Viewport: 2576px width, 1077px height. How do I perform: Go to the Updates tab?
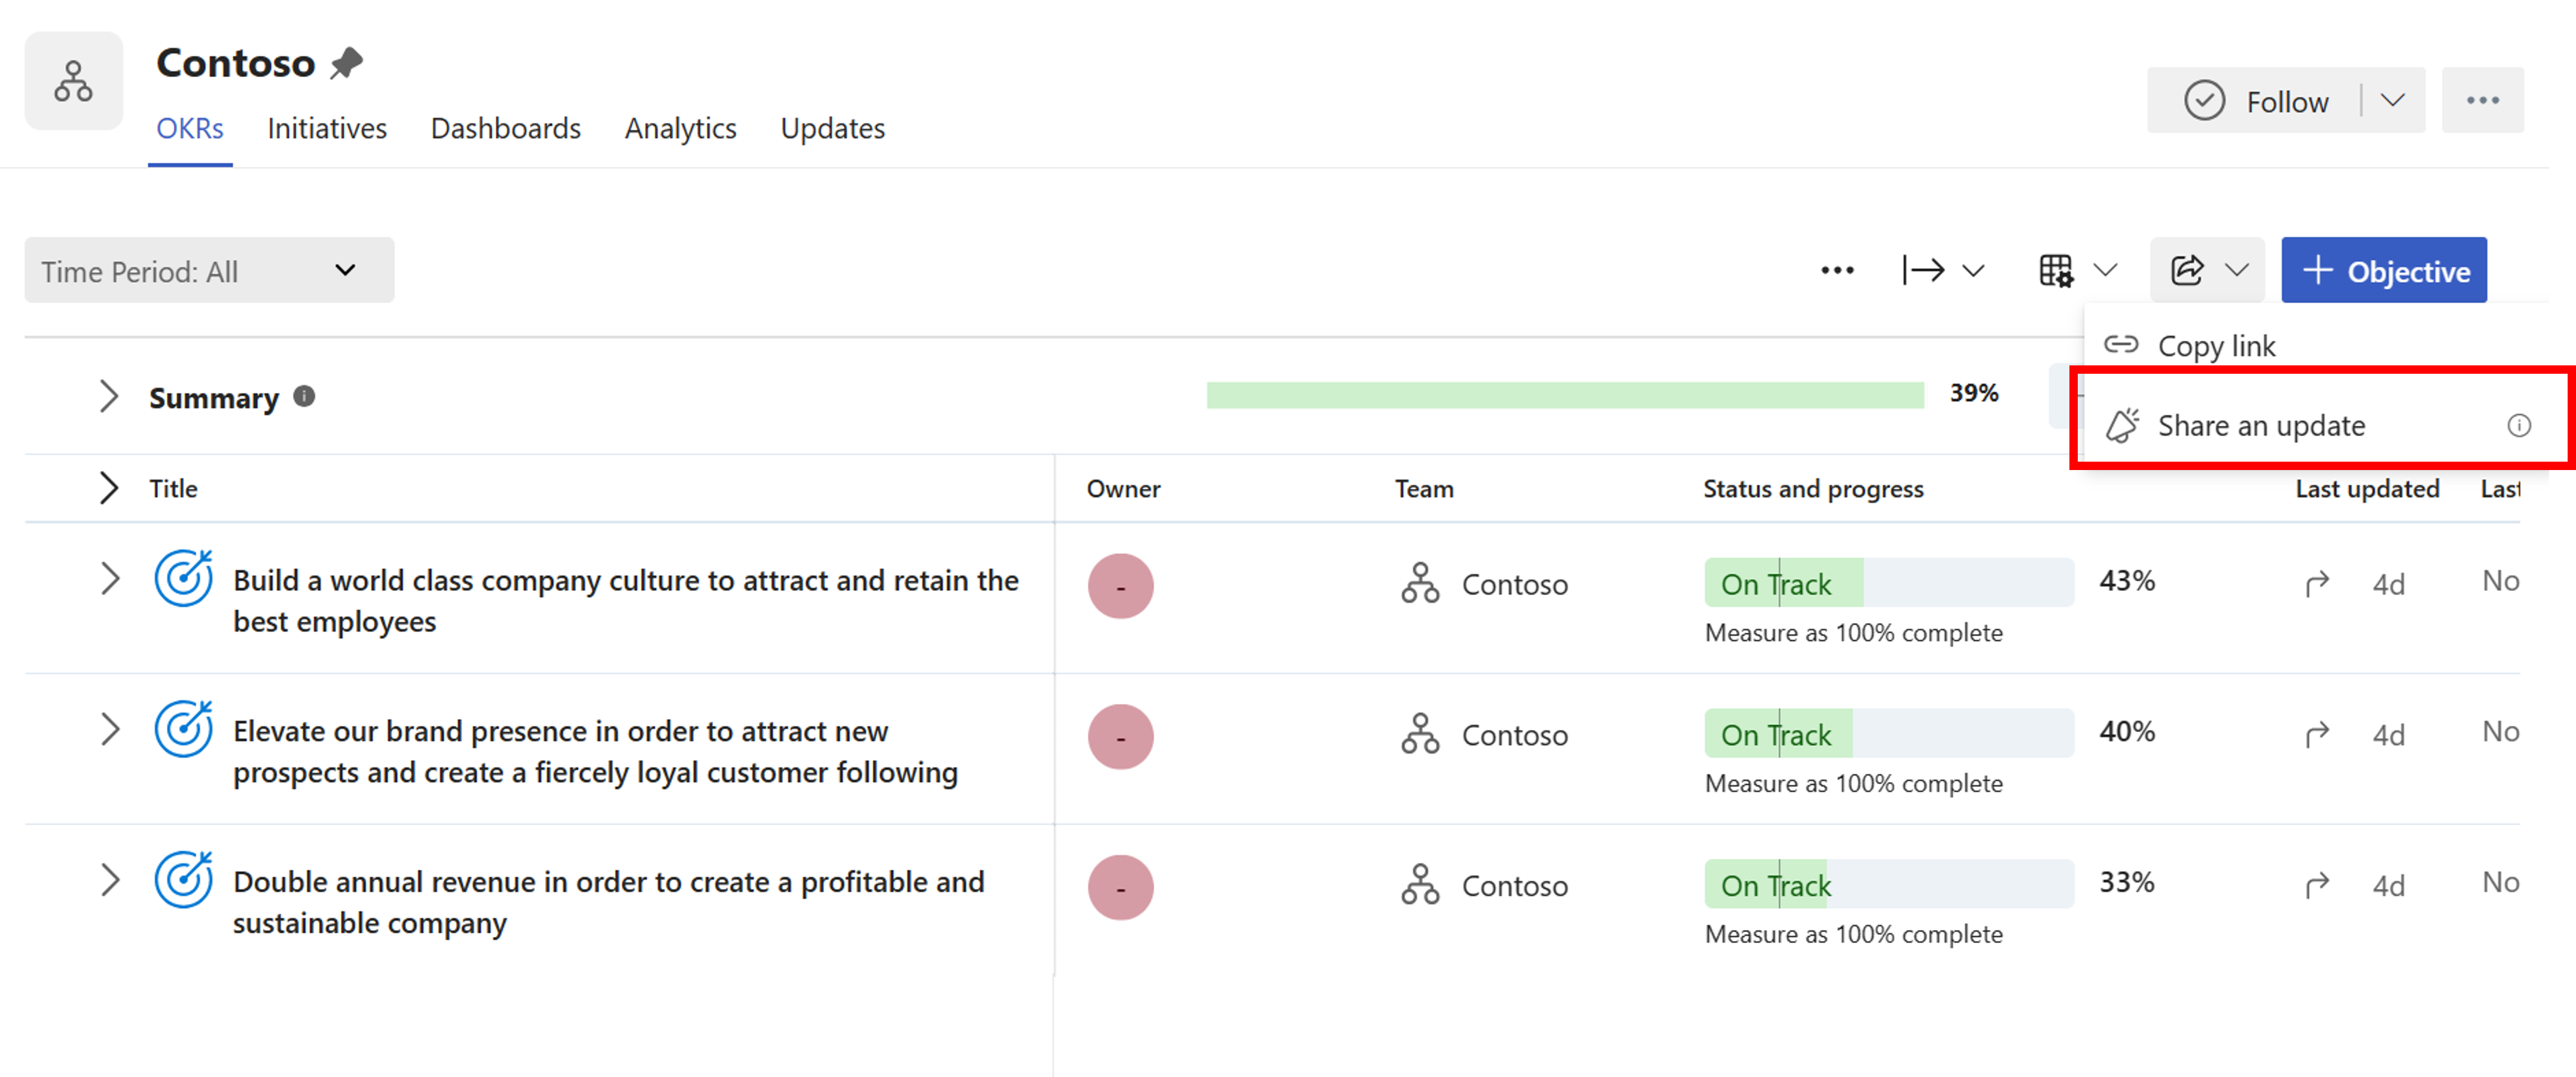click(x=833, y=129)
